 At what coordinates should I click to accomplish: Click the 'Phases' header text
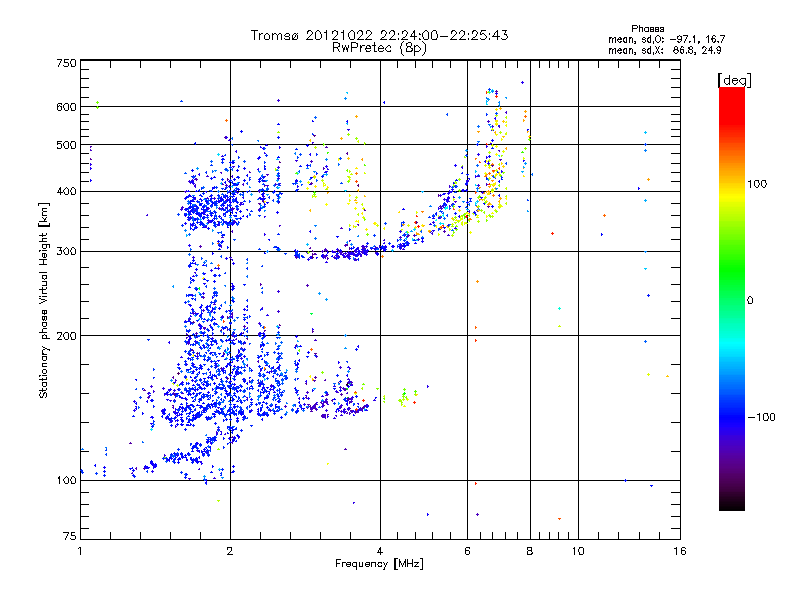tap(647, 29)
